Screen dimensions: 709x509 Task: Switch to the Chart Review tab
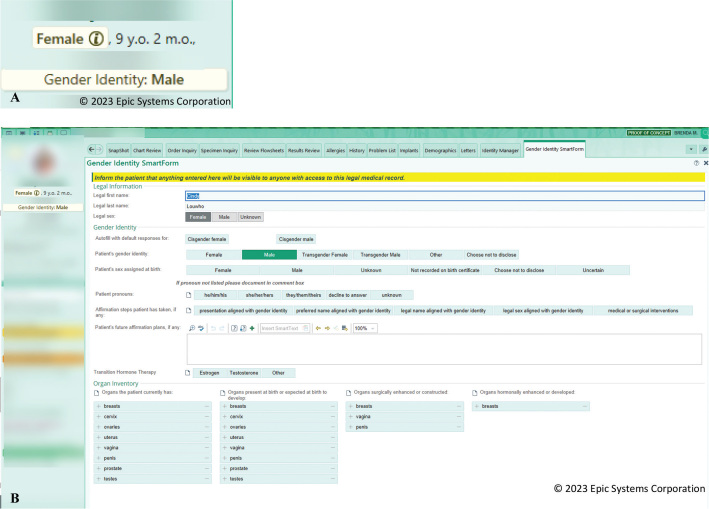point(147,151)
